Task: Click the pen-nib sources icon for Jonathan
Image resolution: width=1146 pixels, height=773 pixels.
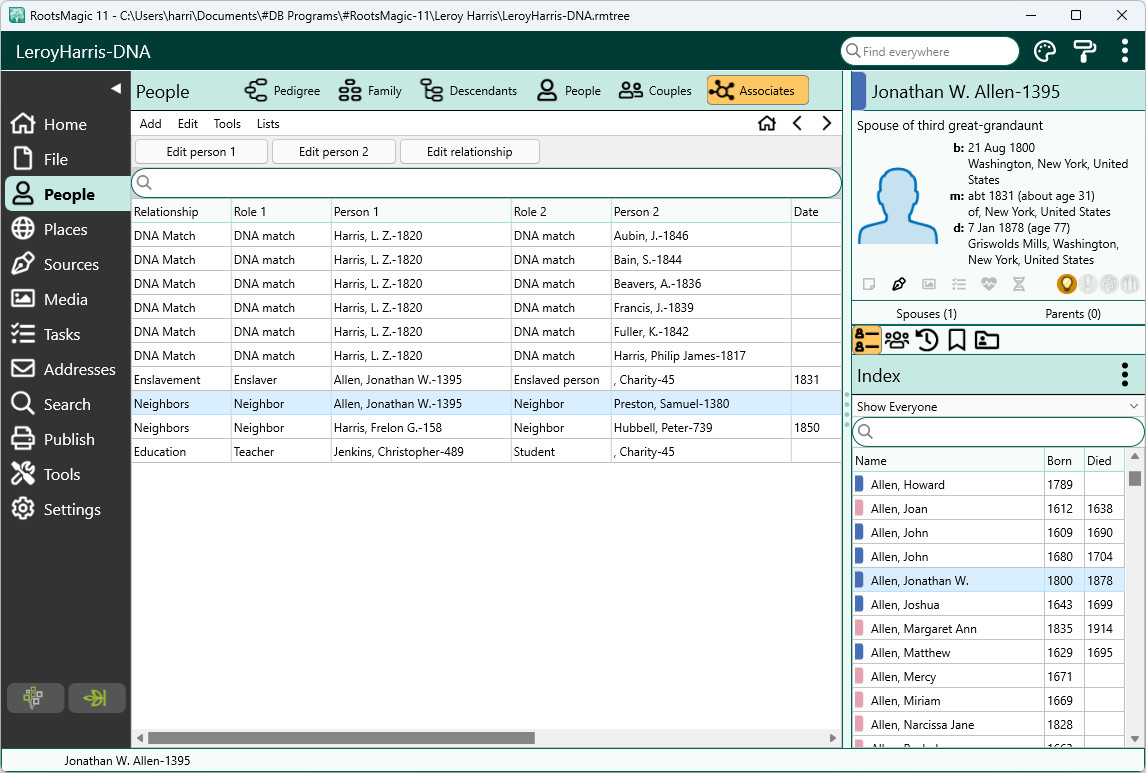Action: pyautogui.click(x=899, y=284)
